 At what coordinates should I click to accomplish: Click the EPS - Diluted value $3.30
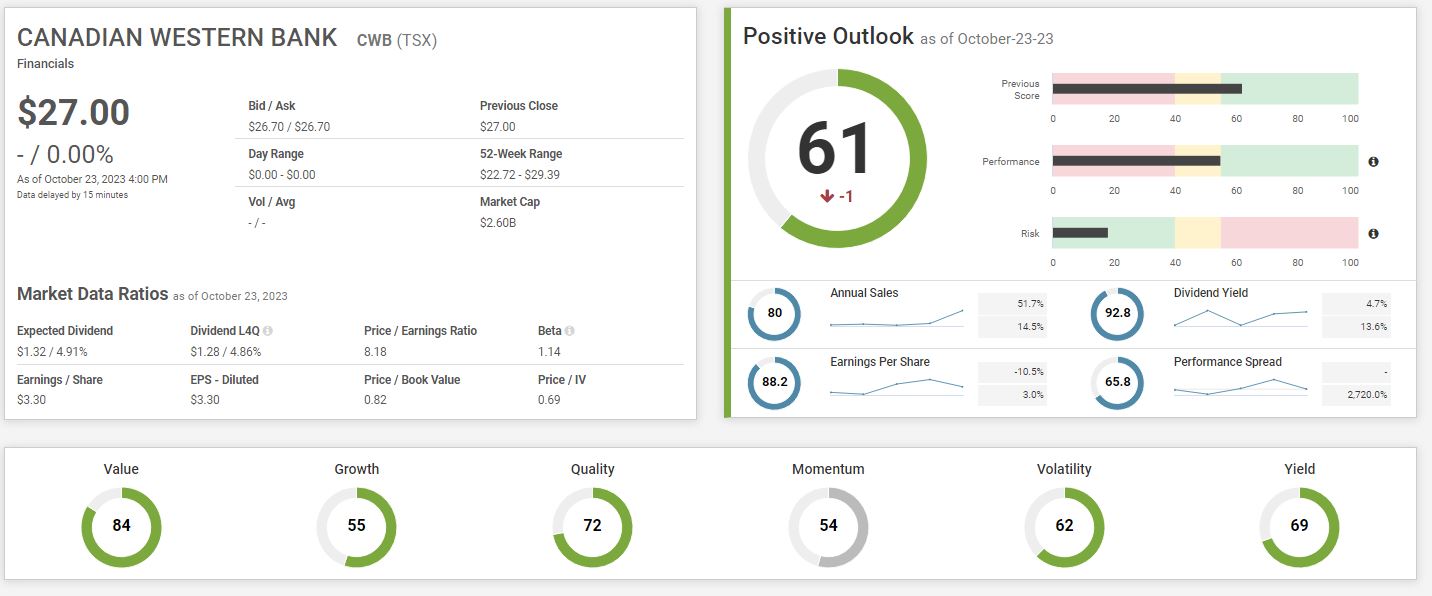pos(205,400)
